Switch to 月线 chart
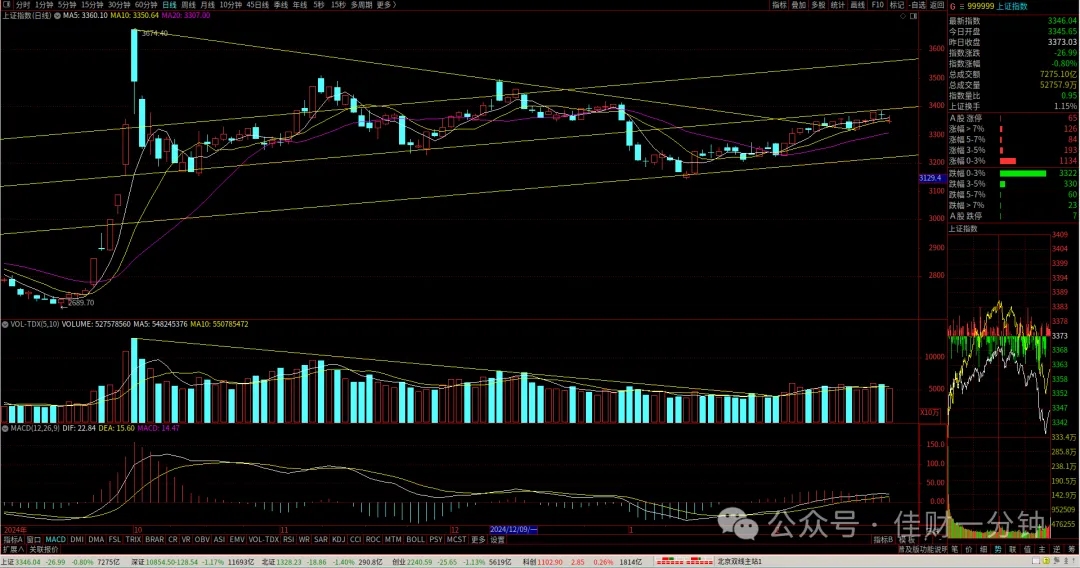The height and width of the screenshot is (568, 1080). [207, 5]
